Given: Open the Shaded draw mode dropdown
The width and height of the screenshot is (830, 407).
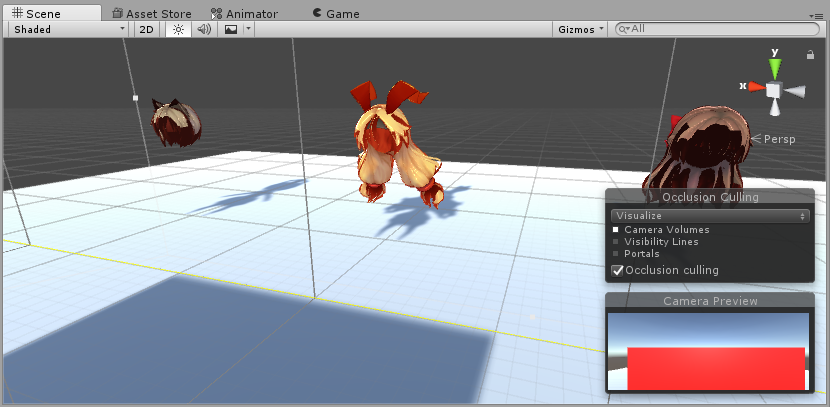Looking at the screenshot, I should [x=69, y=30].
